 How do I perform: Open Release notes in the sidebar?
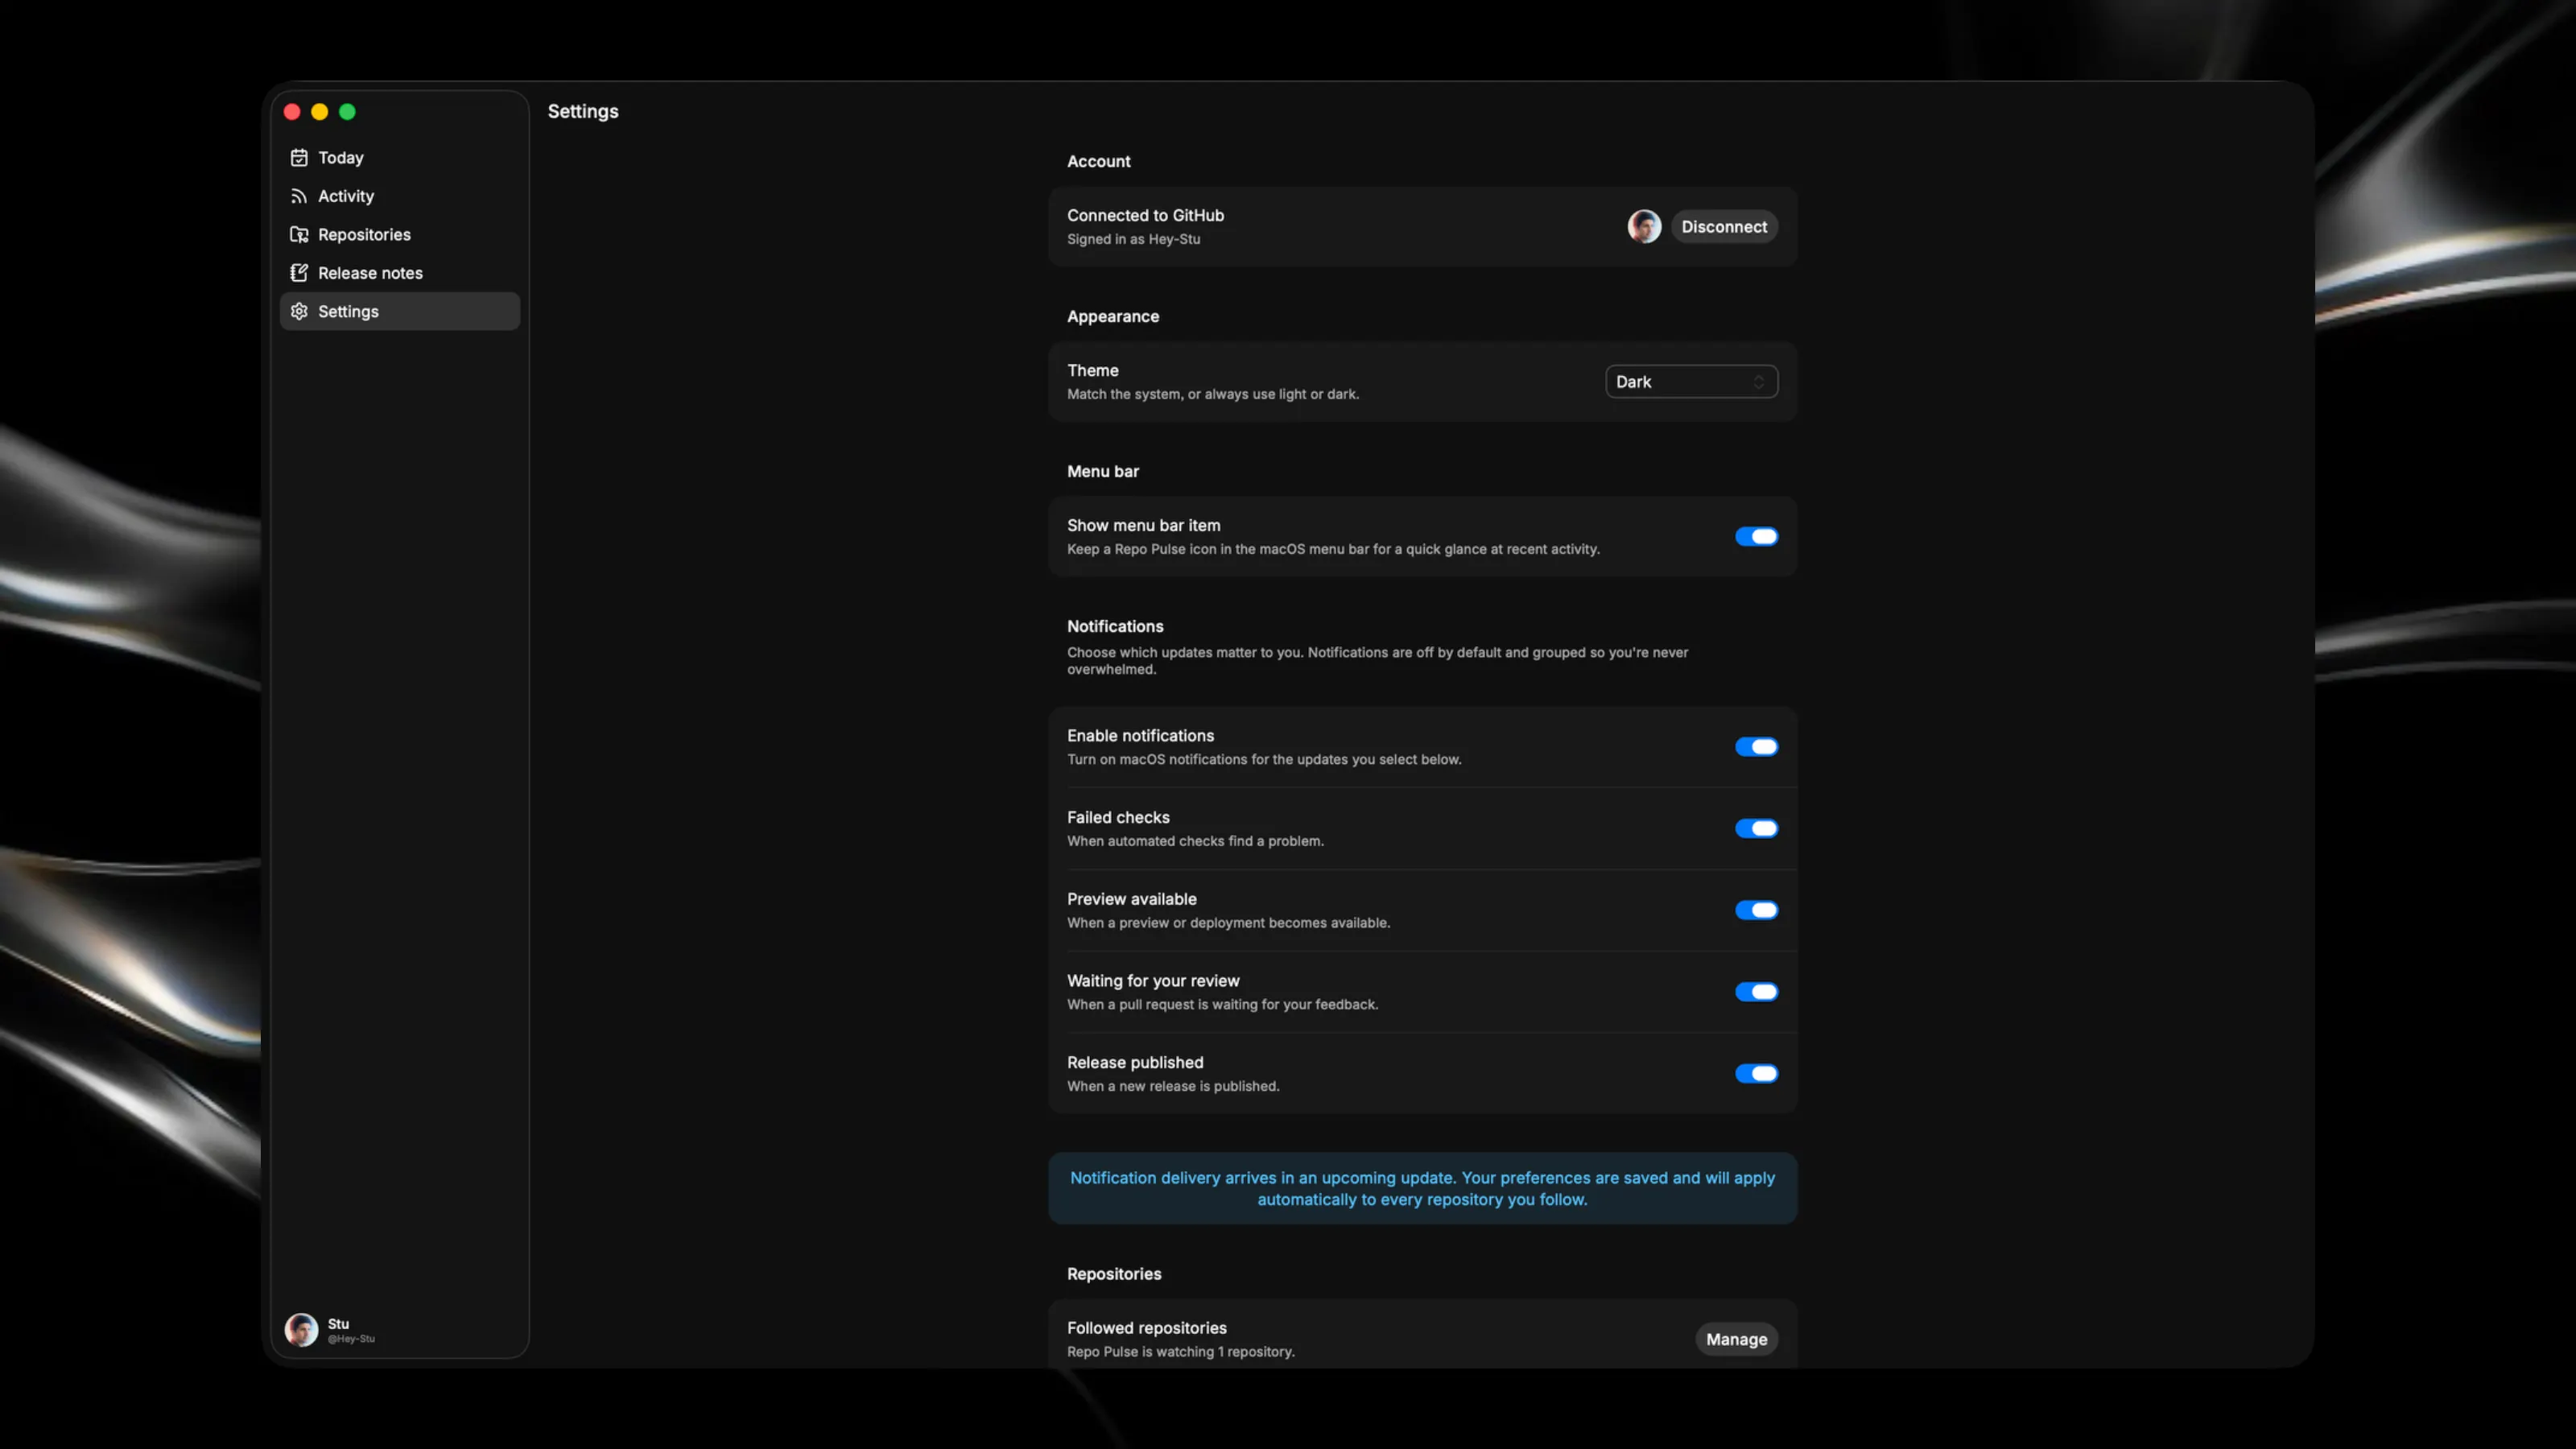pyautogui.click(x=400, y=273)
